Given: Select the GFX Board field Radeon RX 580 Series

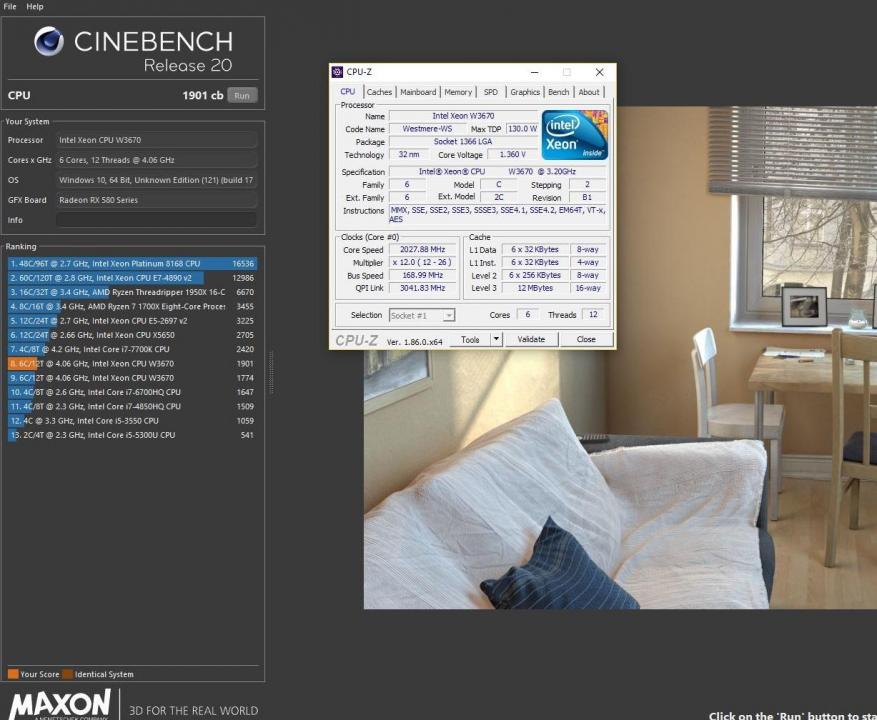Looking at the screenshot, I should (156, 200).
